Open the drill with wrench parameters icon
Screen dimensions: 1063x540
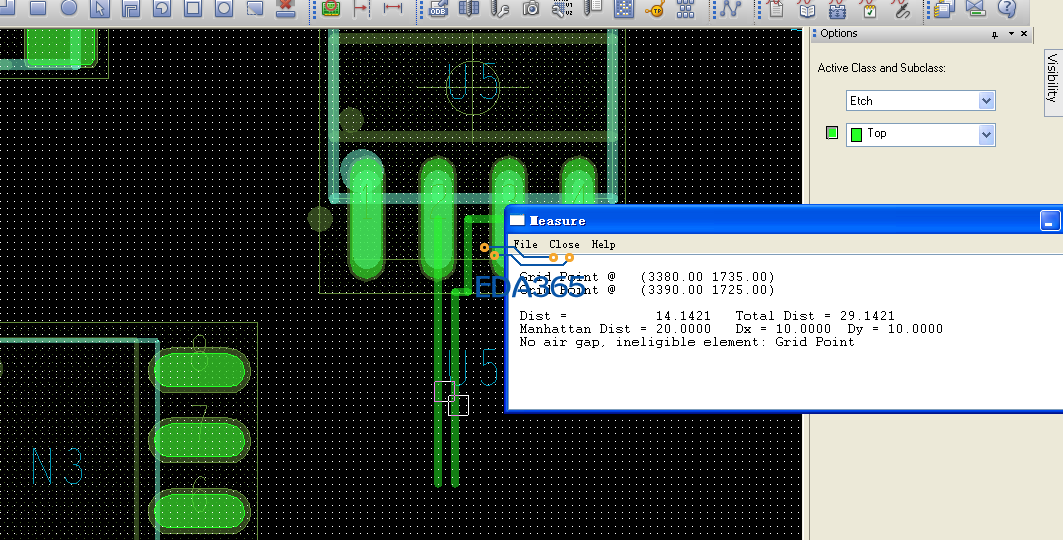pyautogui.click(x=500, y=8)
